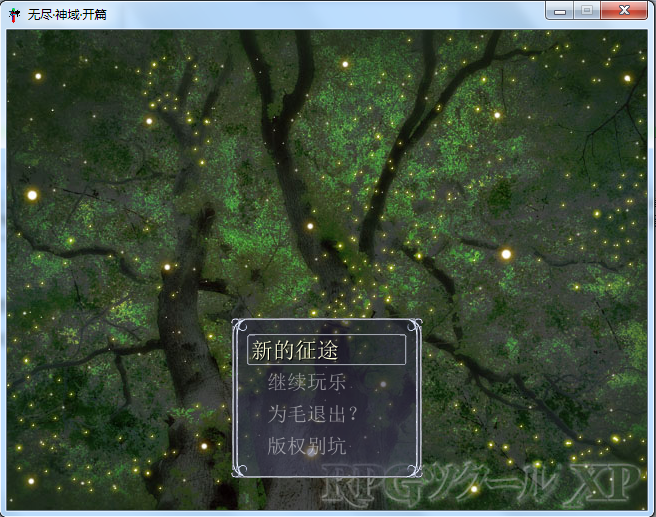
Task: Choose 继续玩乐 to continue the game
Action: click(x=307, y=382)
